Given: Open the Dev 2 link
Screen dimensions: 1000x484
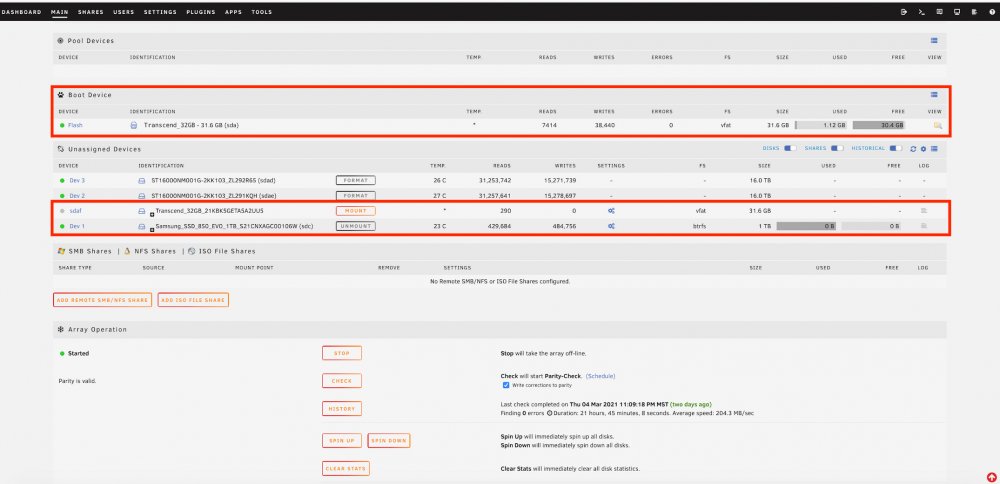Looking at the screenshot, I should tap(77, 196).
